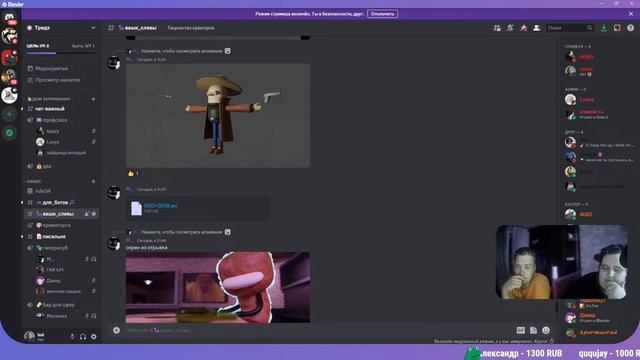This screenshot has width=640, height=360.
Task: Click the 0001-0008 file attachment icon
Action: click(x=136, y=208)
